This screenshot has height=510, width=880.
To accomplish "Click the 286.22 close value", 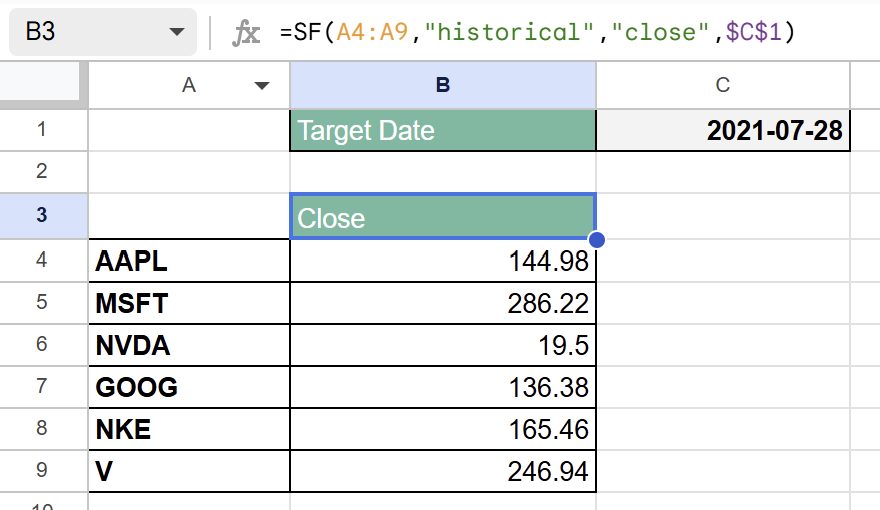I will coord(443,303).
